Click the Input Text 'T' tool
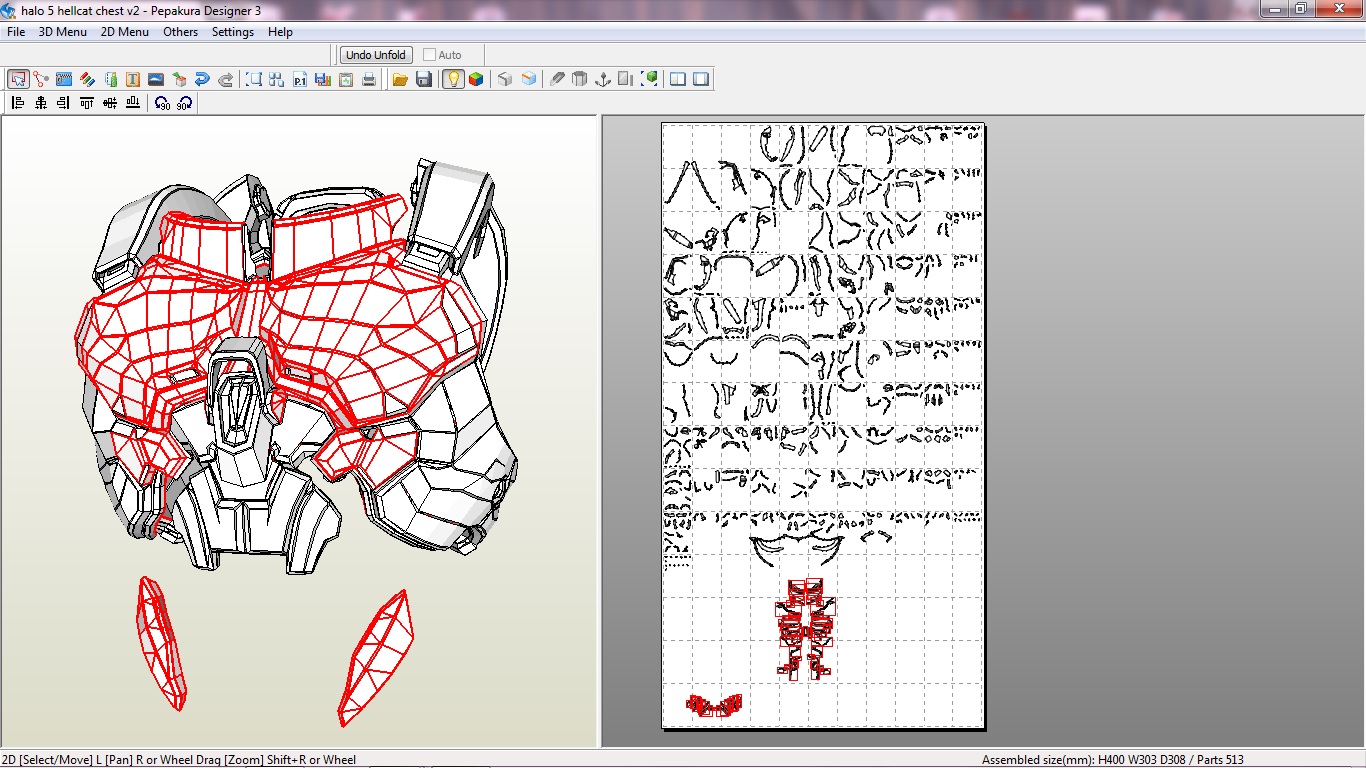The height and width of the screenshot is (768, 1366). click(133, 79)
